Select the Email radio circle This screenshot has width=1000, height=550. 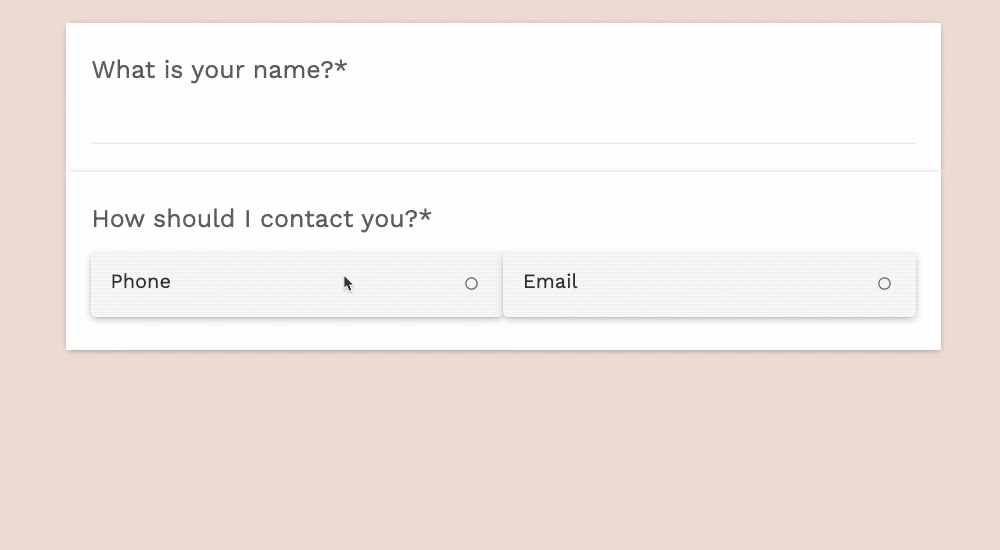click(884, 284)
